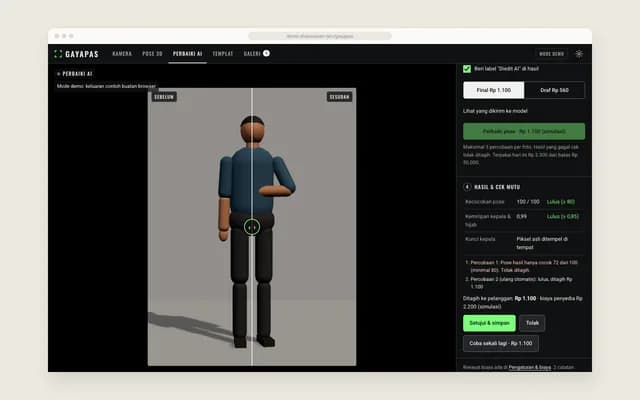Uncheck the 'Diedit AI' label checkbox
Image resolution: width=640 pixels, height=400 pixels.
(467, 69)
